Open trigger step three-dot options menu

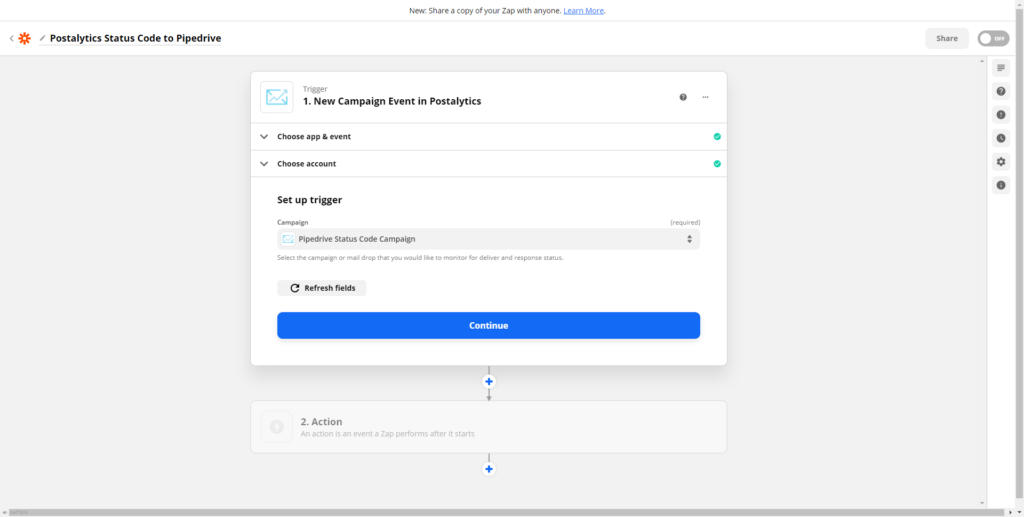(x=705, y=97)
